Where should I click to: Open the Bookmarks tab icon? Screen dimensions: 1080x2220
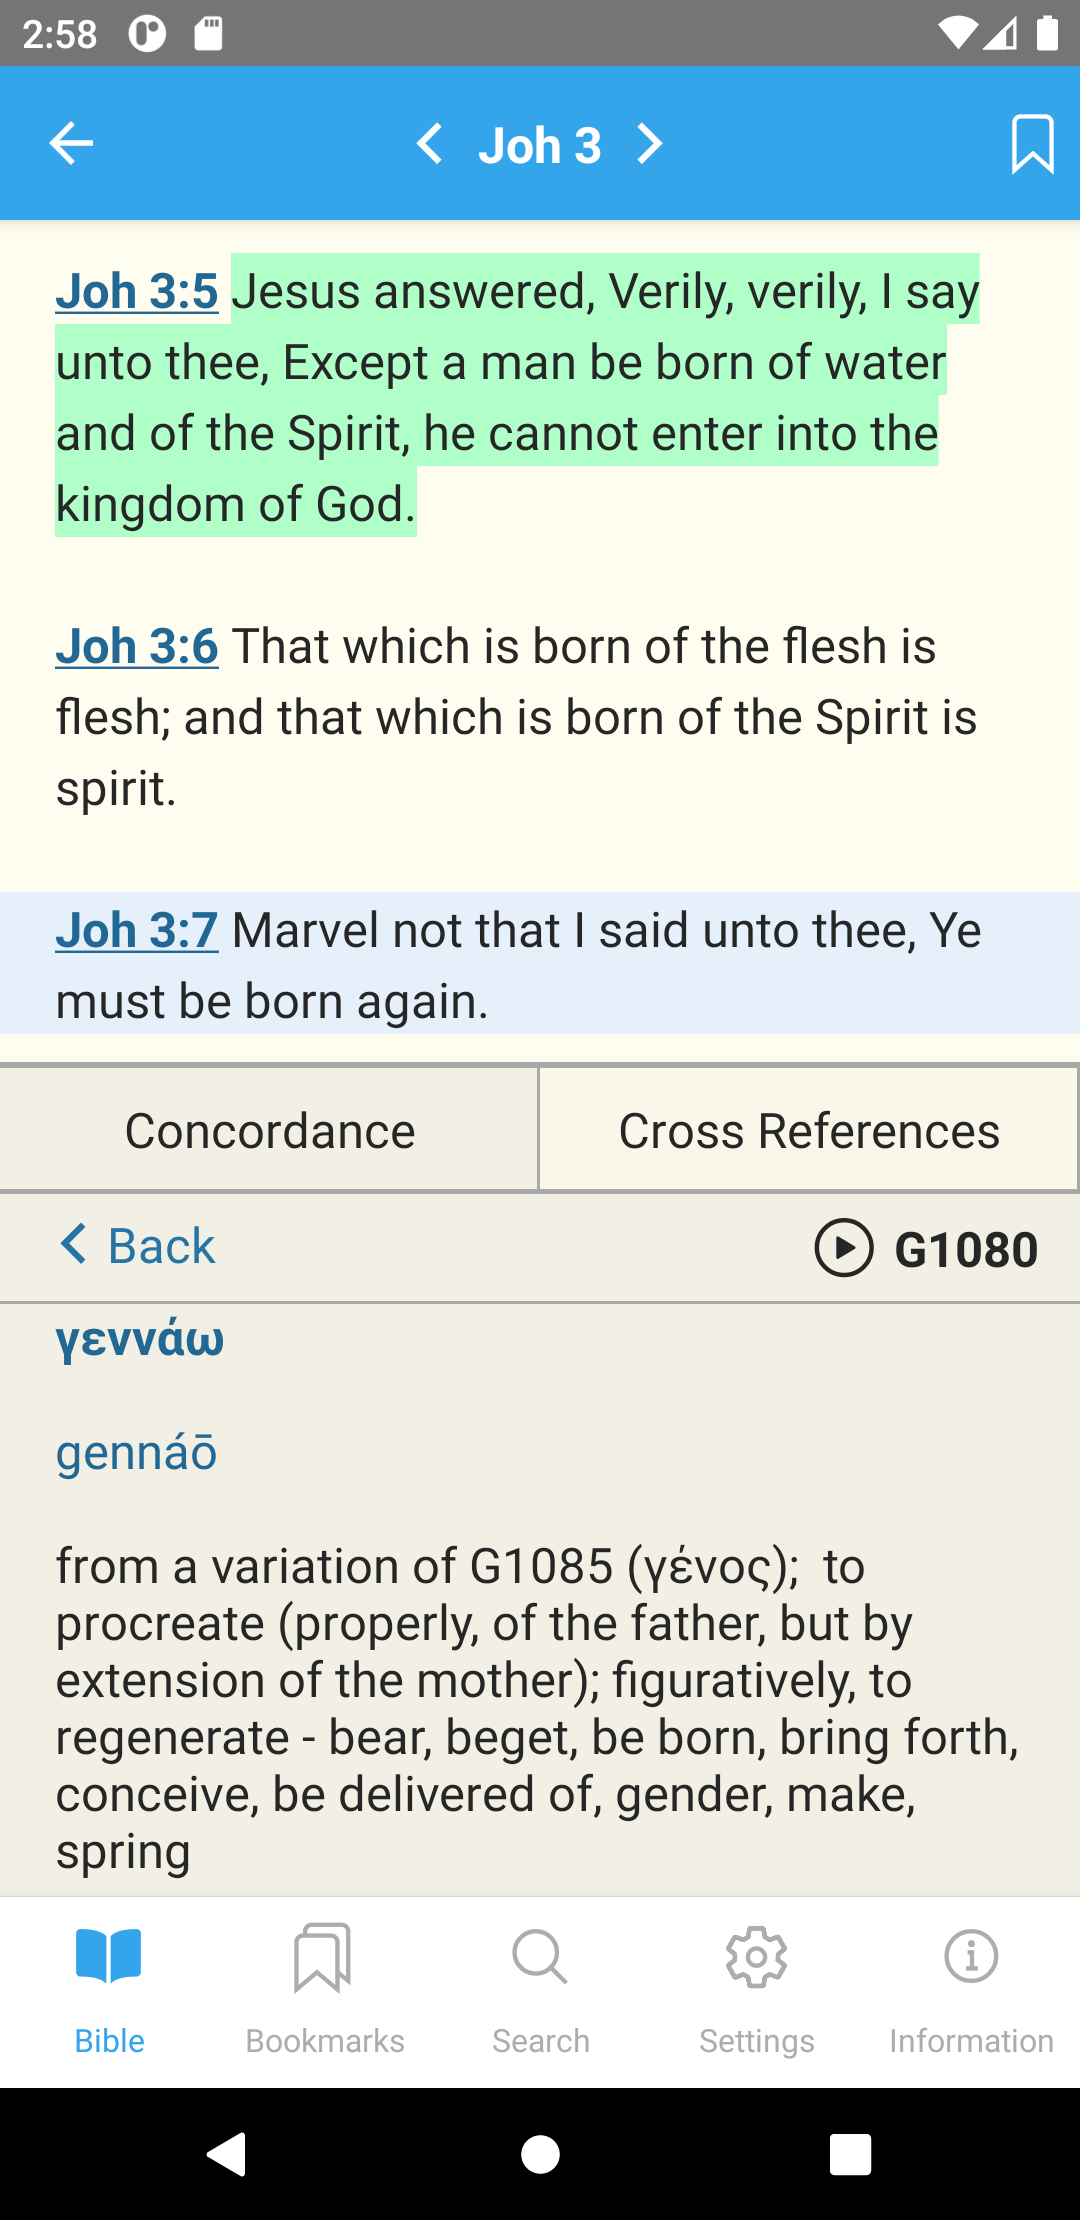[x=322, y=1958]
